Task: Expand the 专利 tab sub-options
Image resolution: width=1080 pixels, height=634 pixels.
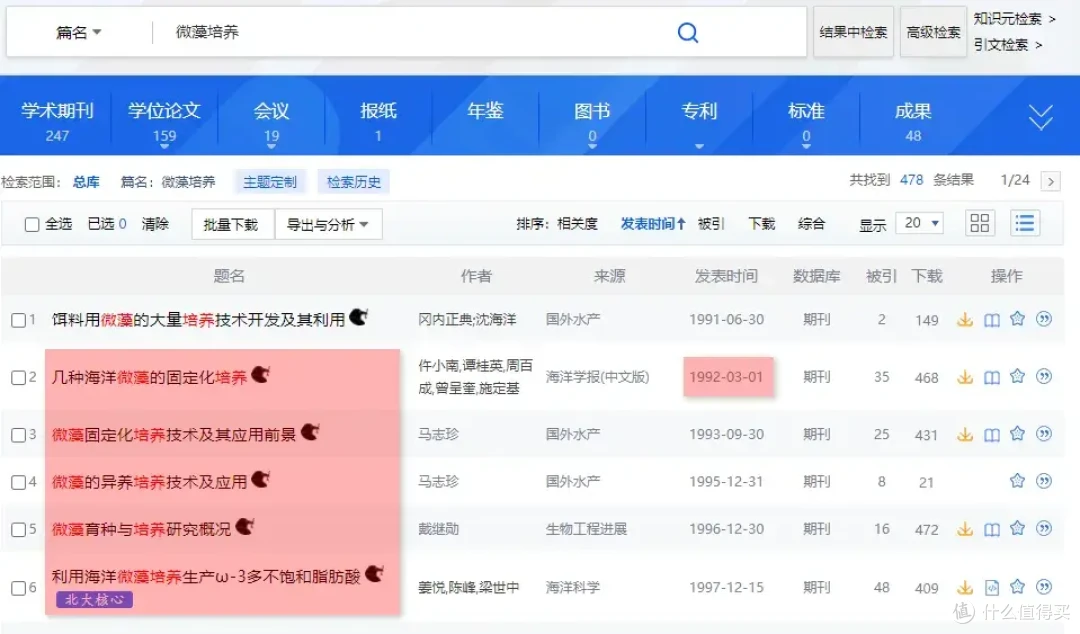Action: pos(699,146)
